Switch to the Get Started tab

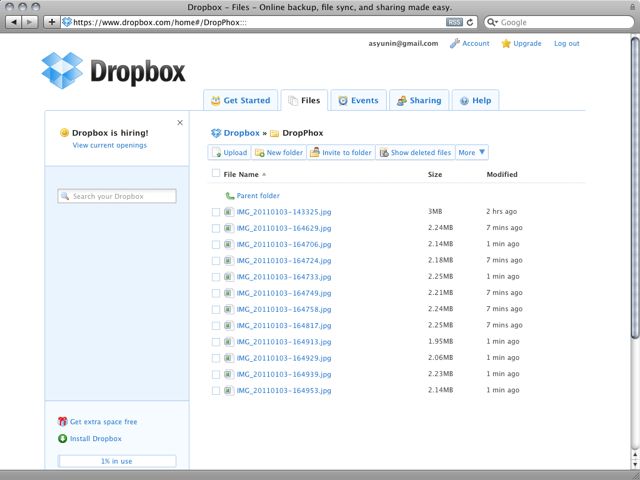240,100
